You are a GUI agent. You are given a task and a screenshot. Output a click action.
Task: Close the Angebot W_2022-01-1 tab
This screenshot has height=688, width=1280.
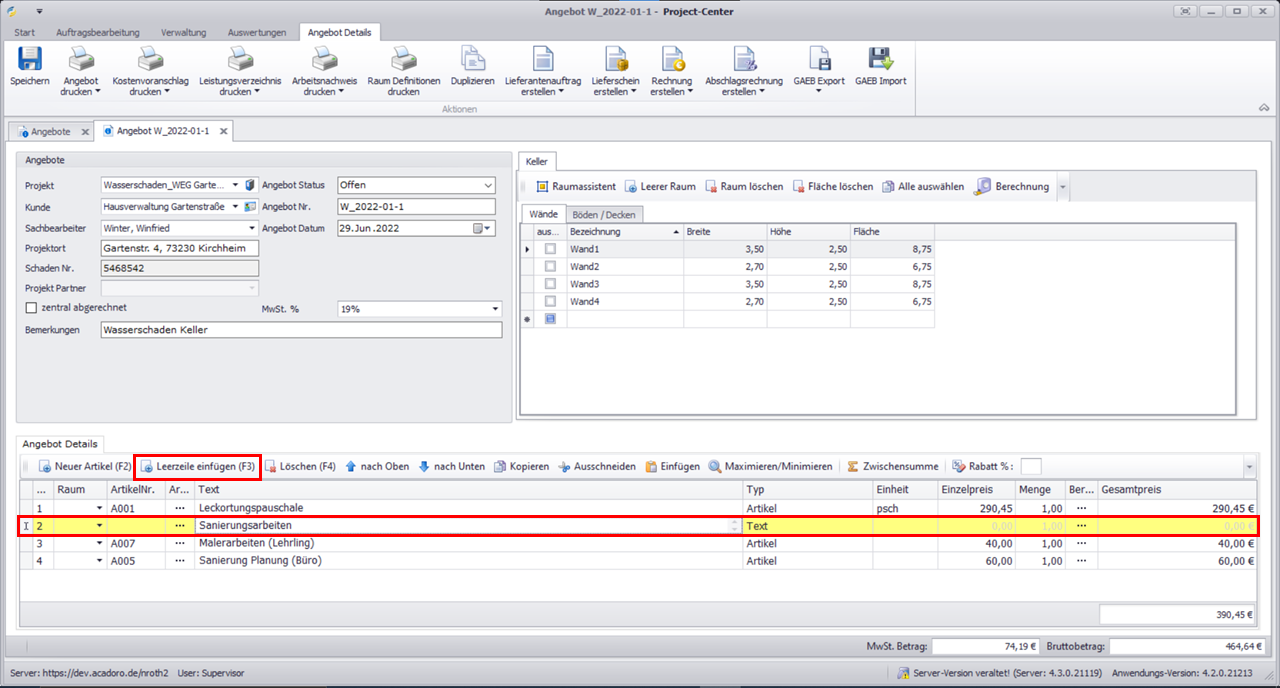(224, 131)
